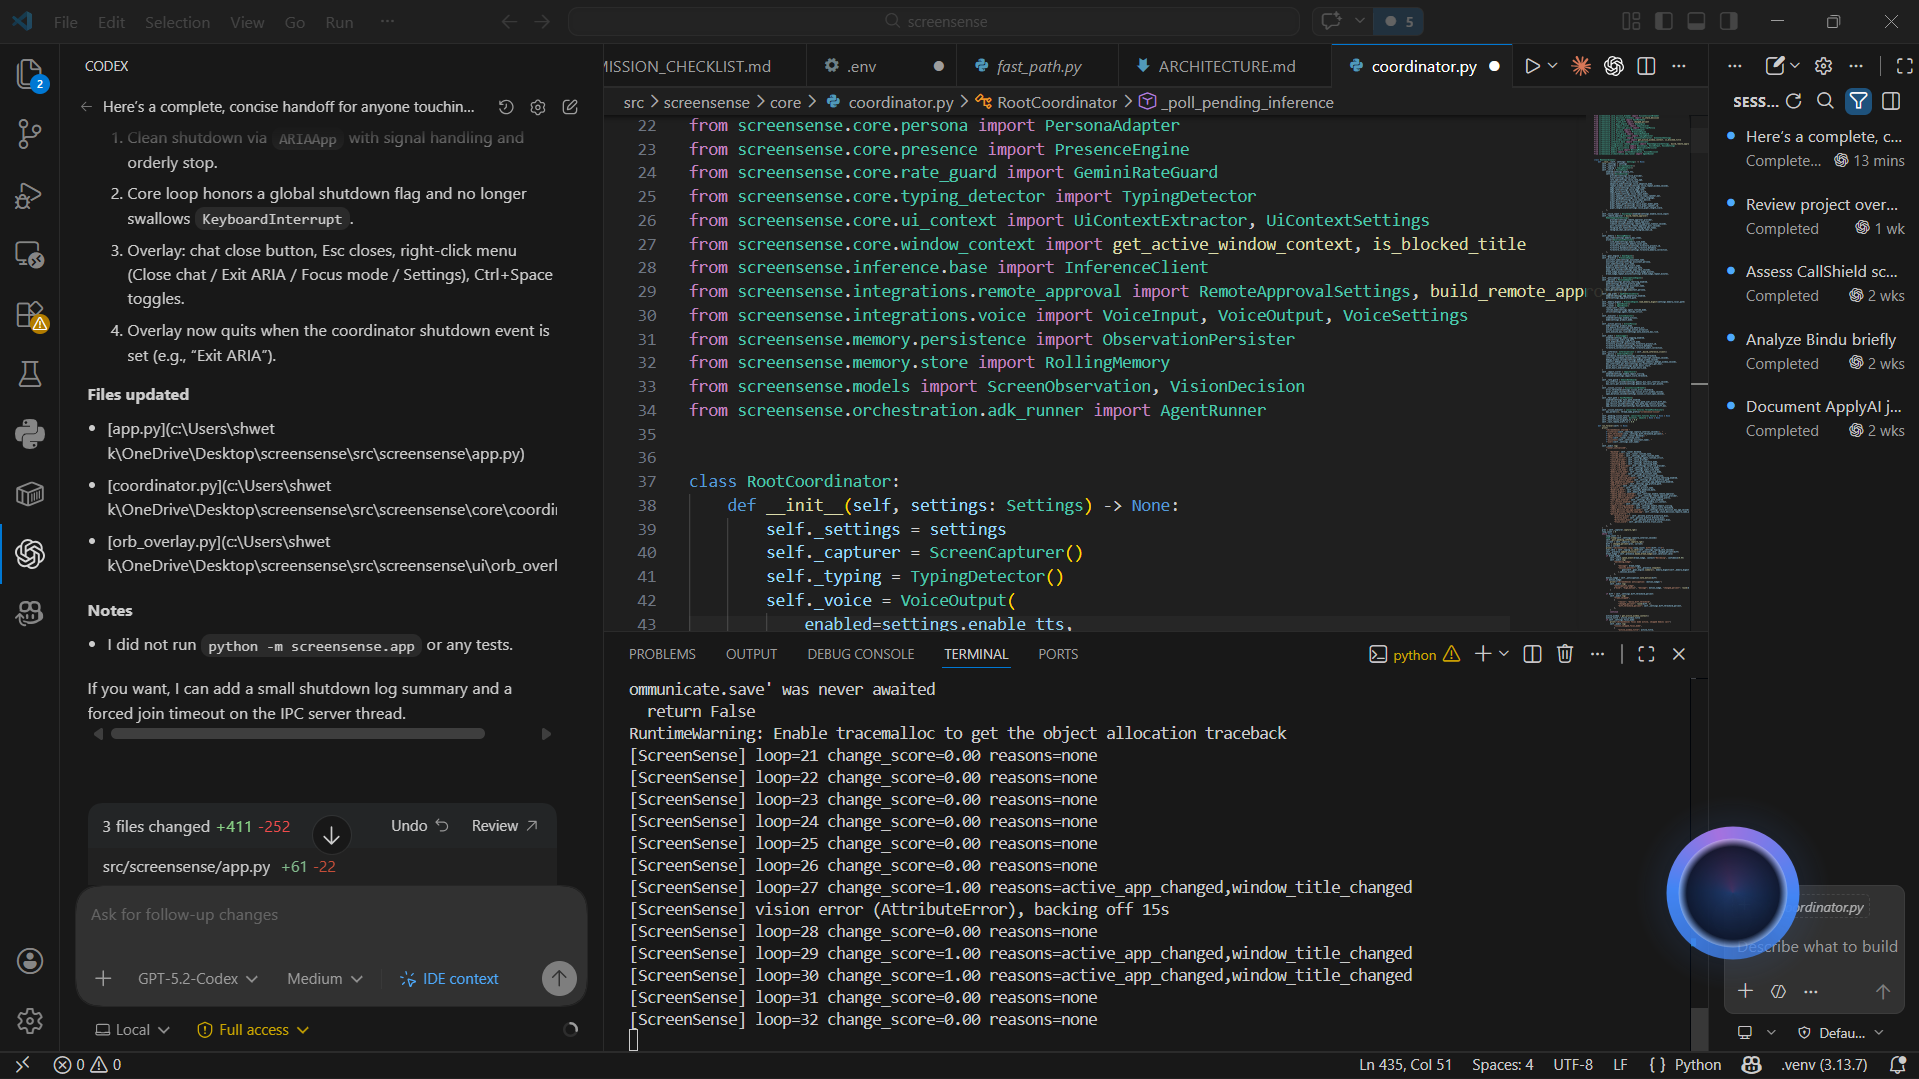1919x1079 pixels.
Task: Open the PROBLEMS panel tab
Action: 662,654
